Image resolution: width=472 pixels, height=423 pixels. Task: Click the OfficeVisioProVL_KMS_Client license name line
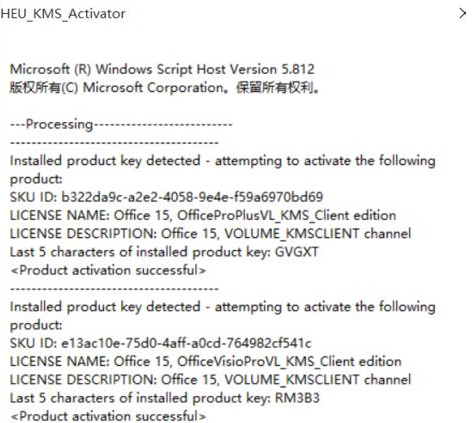click(206, 362)
